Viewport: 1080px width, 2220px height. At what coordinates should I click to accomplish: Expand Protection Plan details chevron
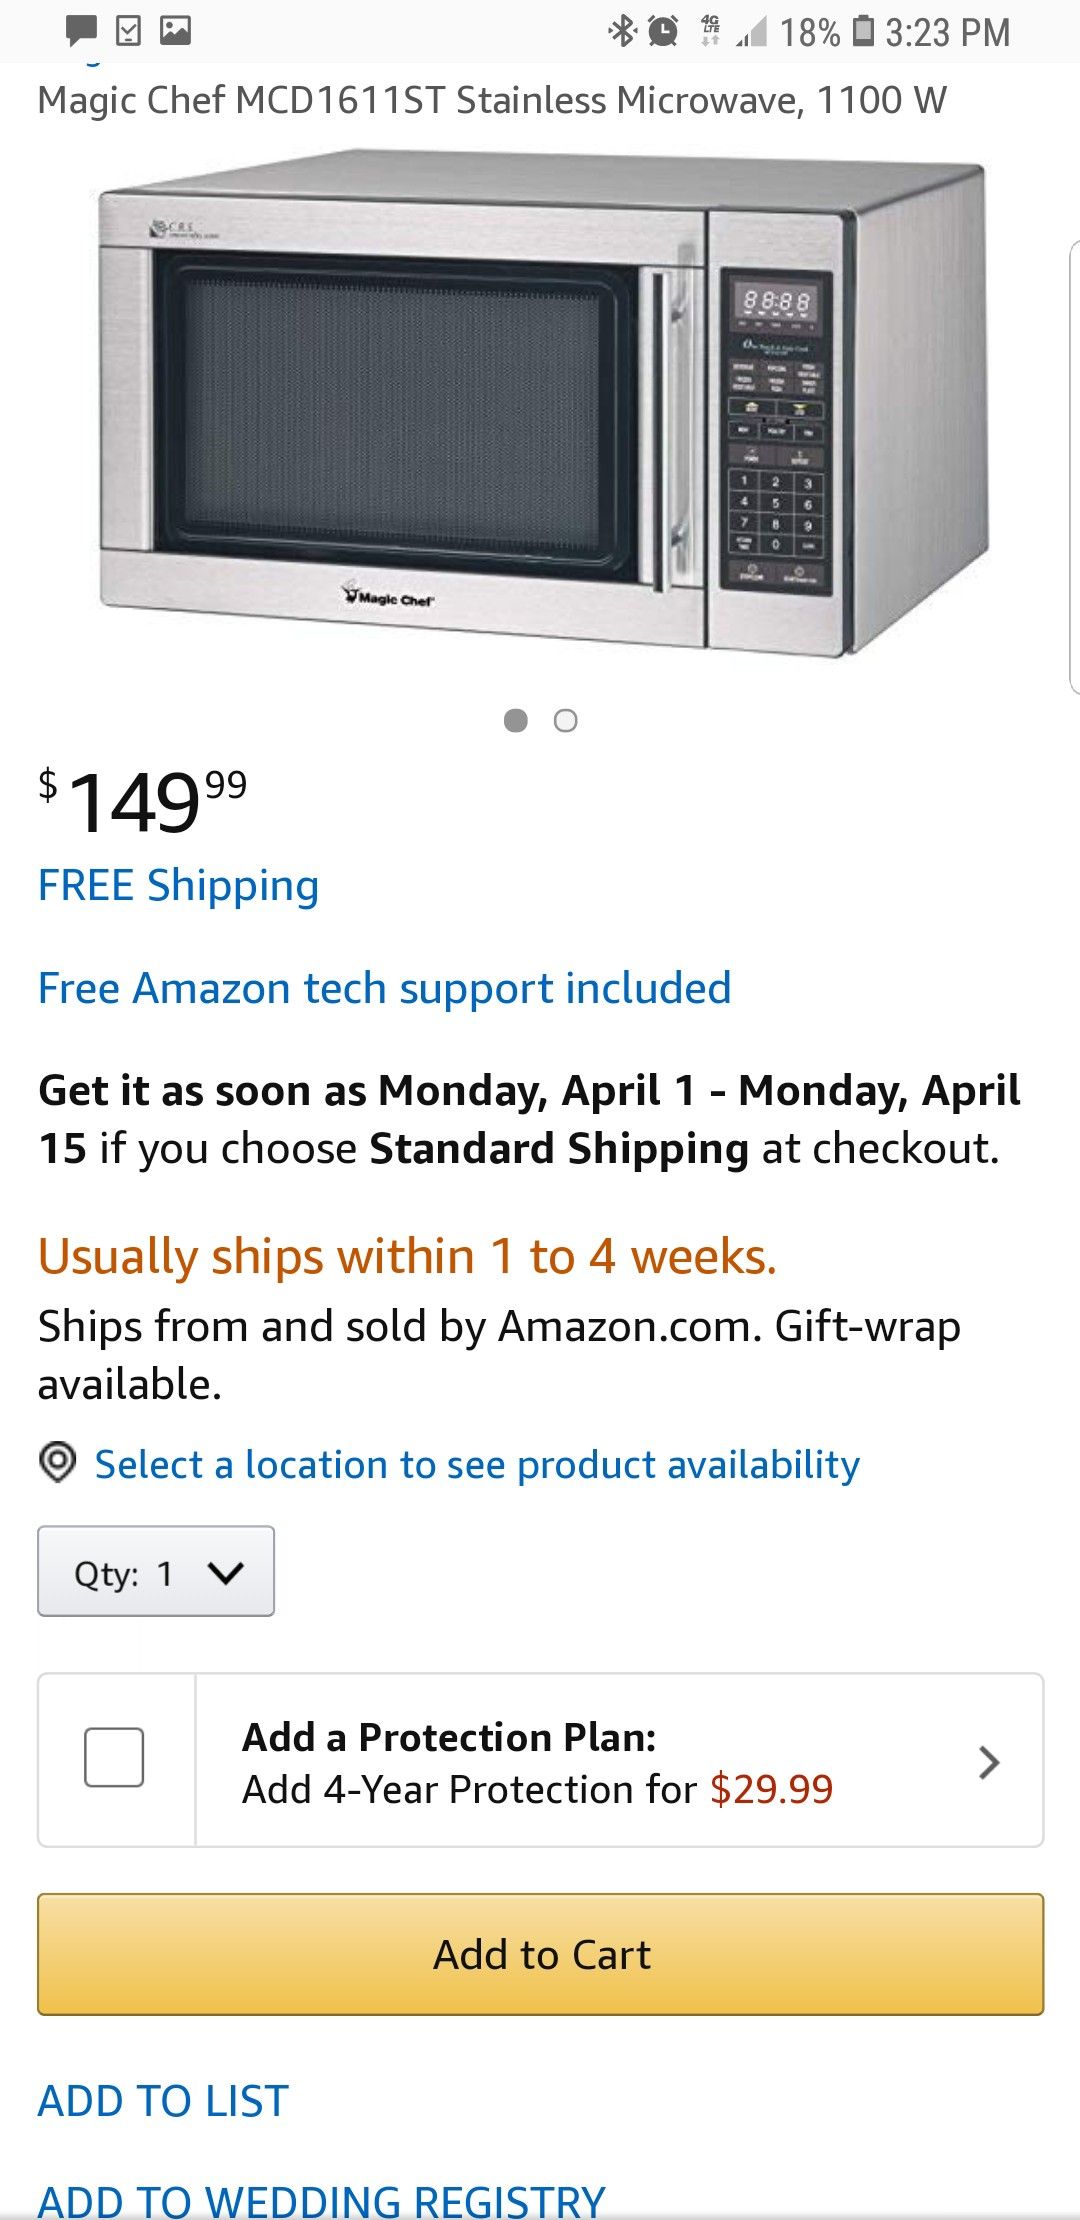tap(989, 1761)
